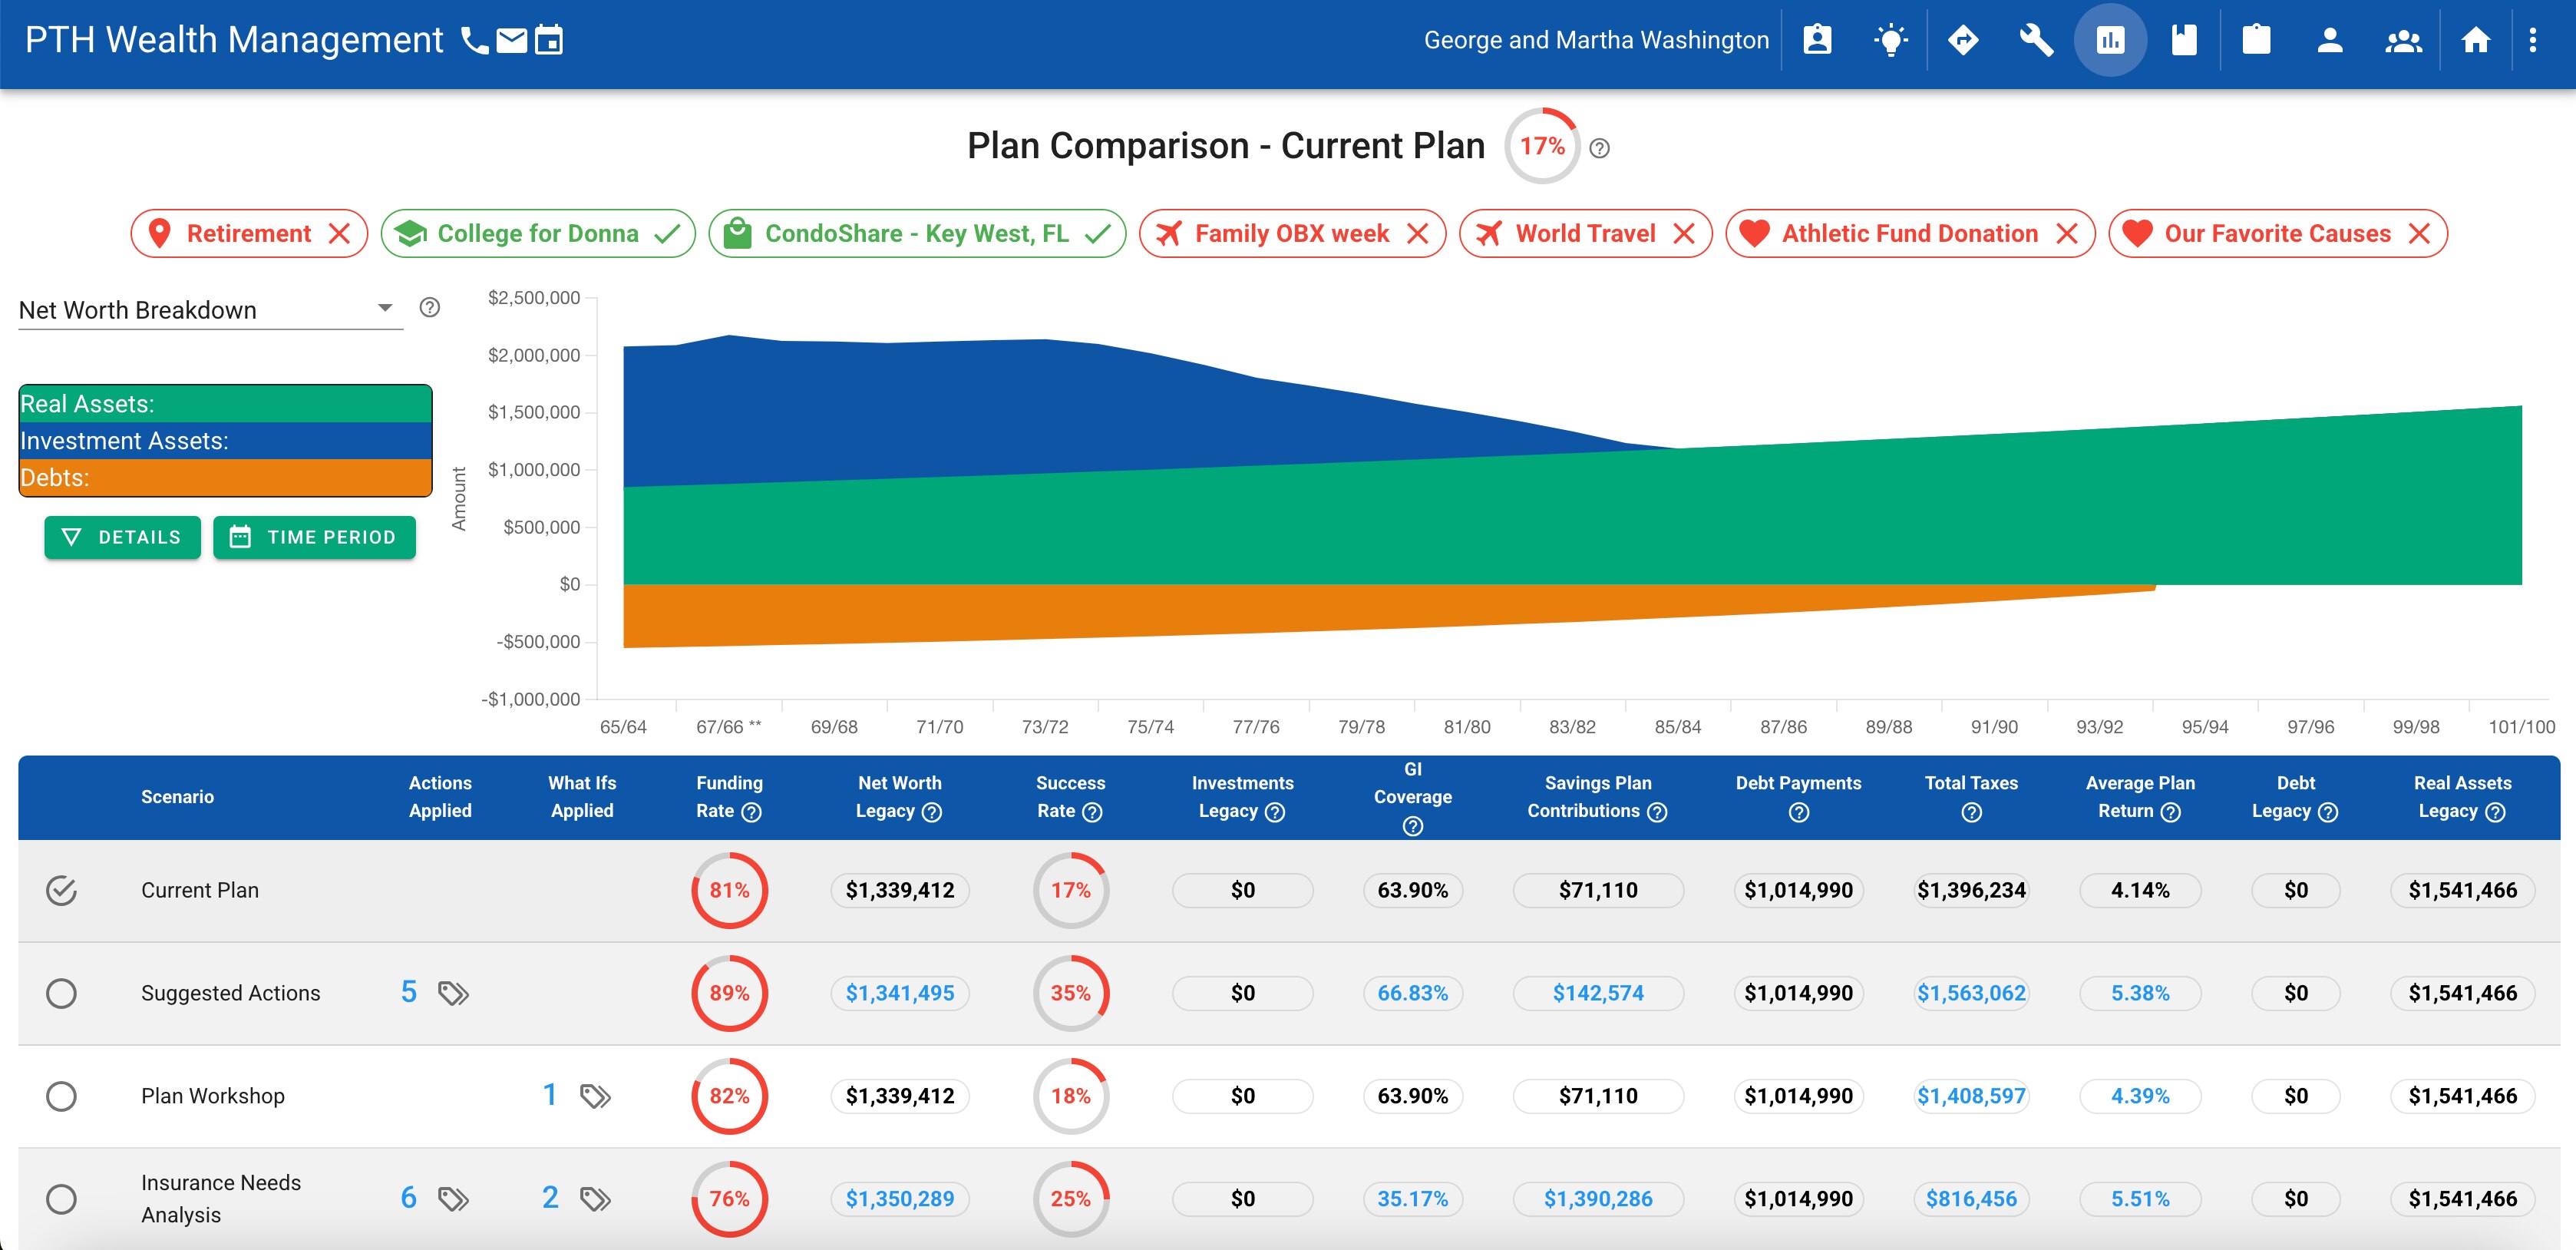Screen dimensions: 2576x1250
Task: Click the DETAILS button
Action: [x=122, y=537]
